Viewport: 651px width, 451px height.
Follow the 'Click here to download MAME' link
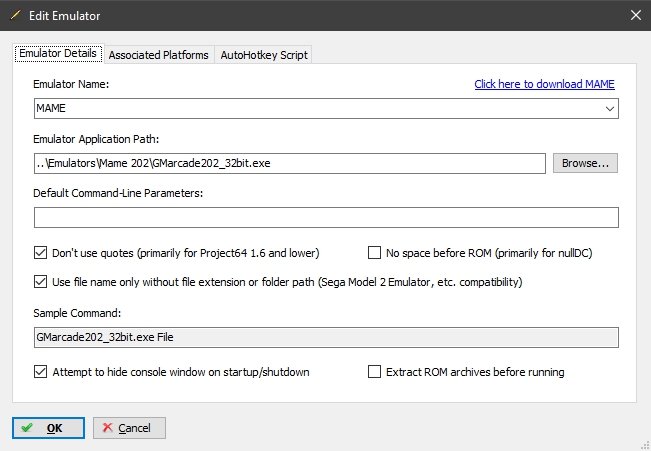[x=544, y=84]
